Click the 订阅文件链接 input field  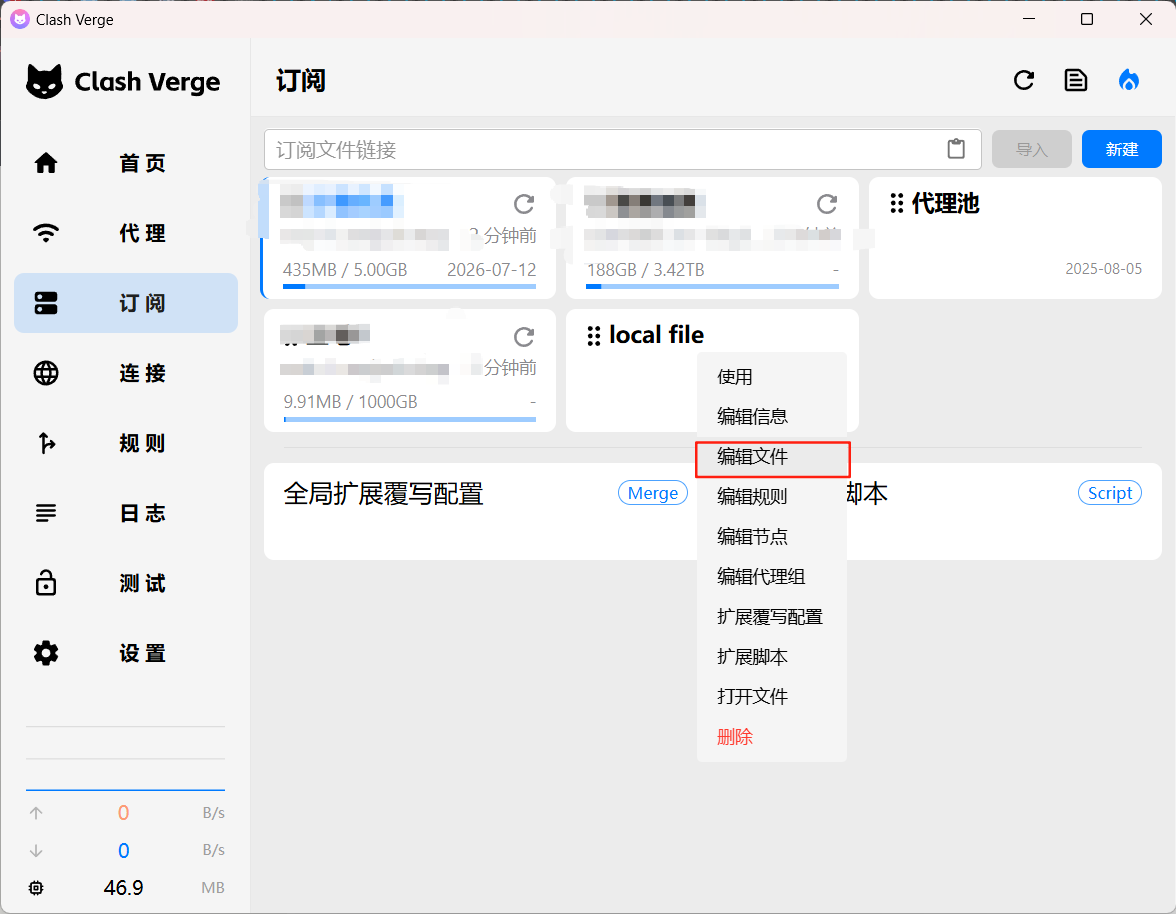pyautogui.click(x=600, y=149)
